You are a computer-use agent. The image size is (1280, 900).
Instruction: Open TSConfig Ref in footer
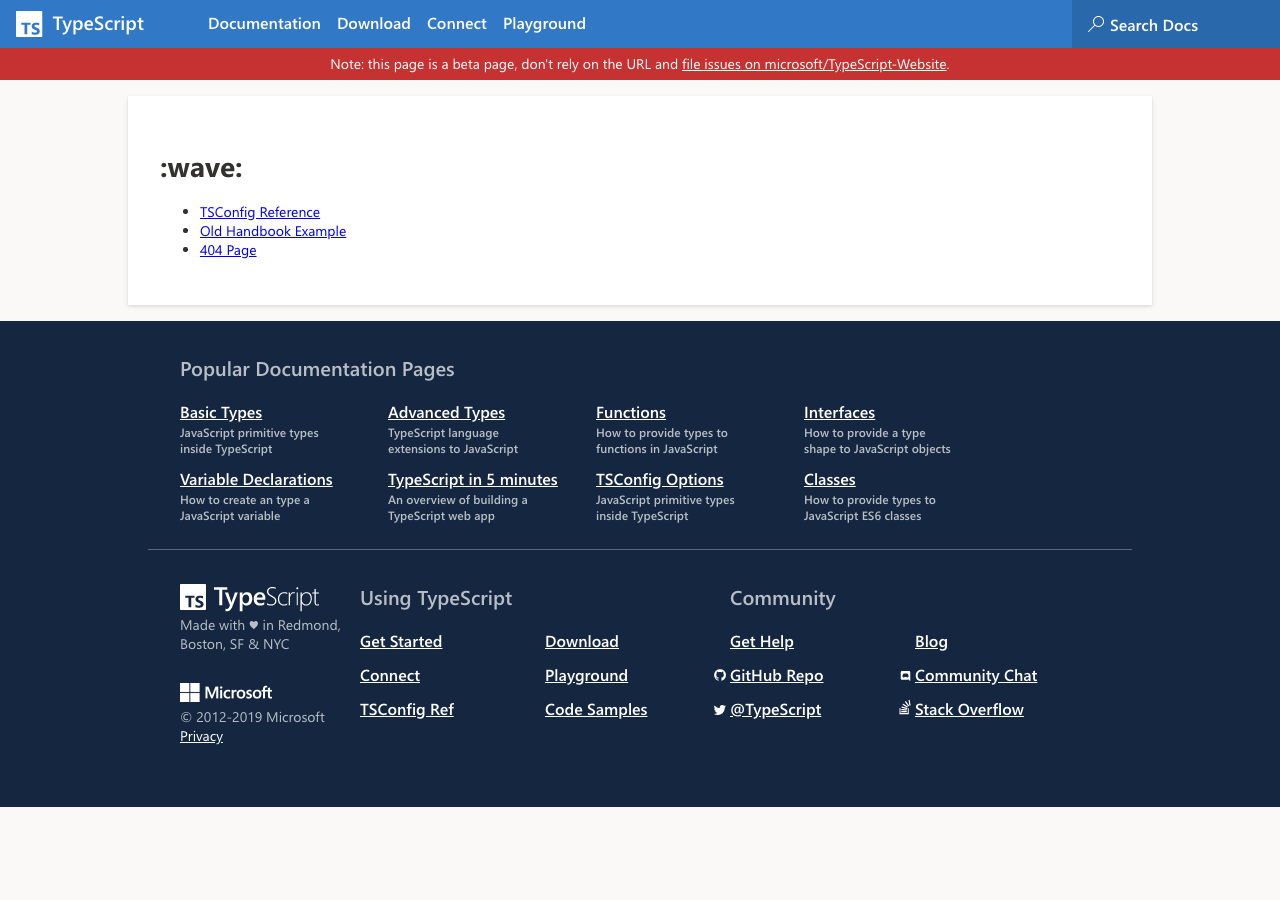point(407,709)
